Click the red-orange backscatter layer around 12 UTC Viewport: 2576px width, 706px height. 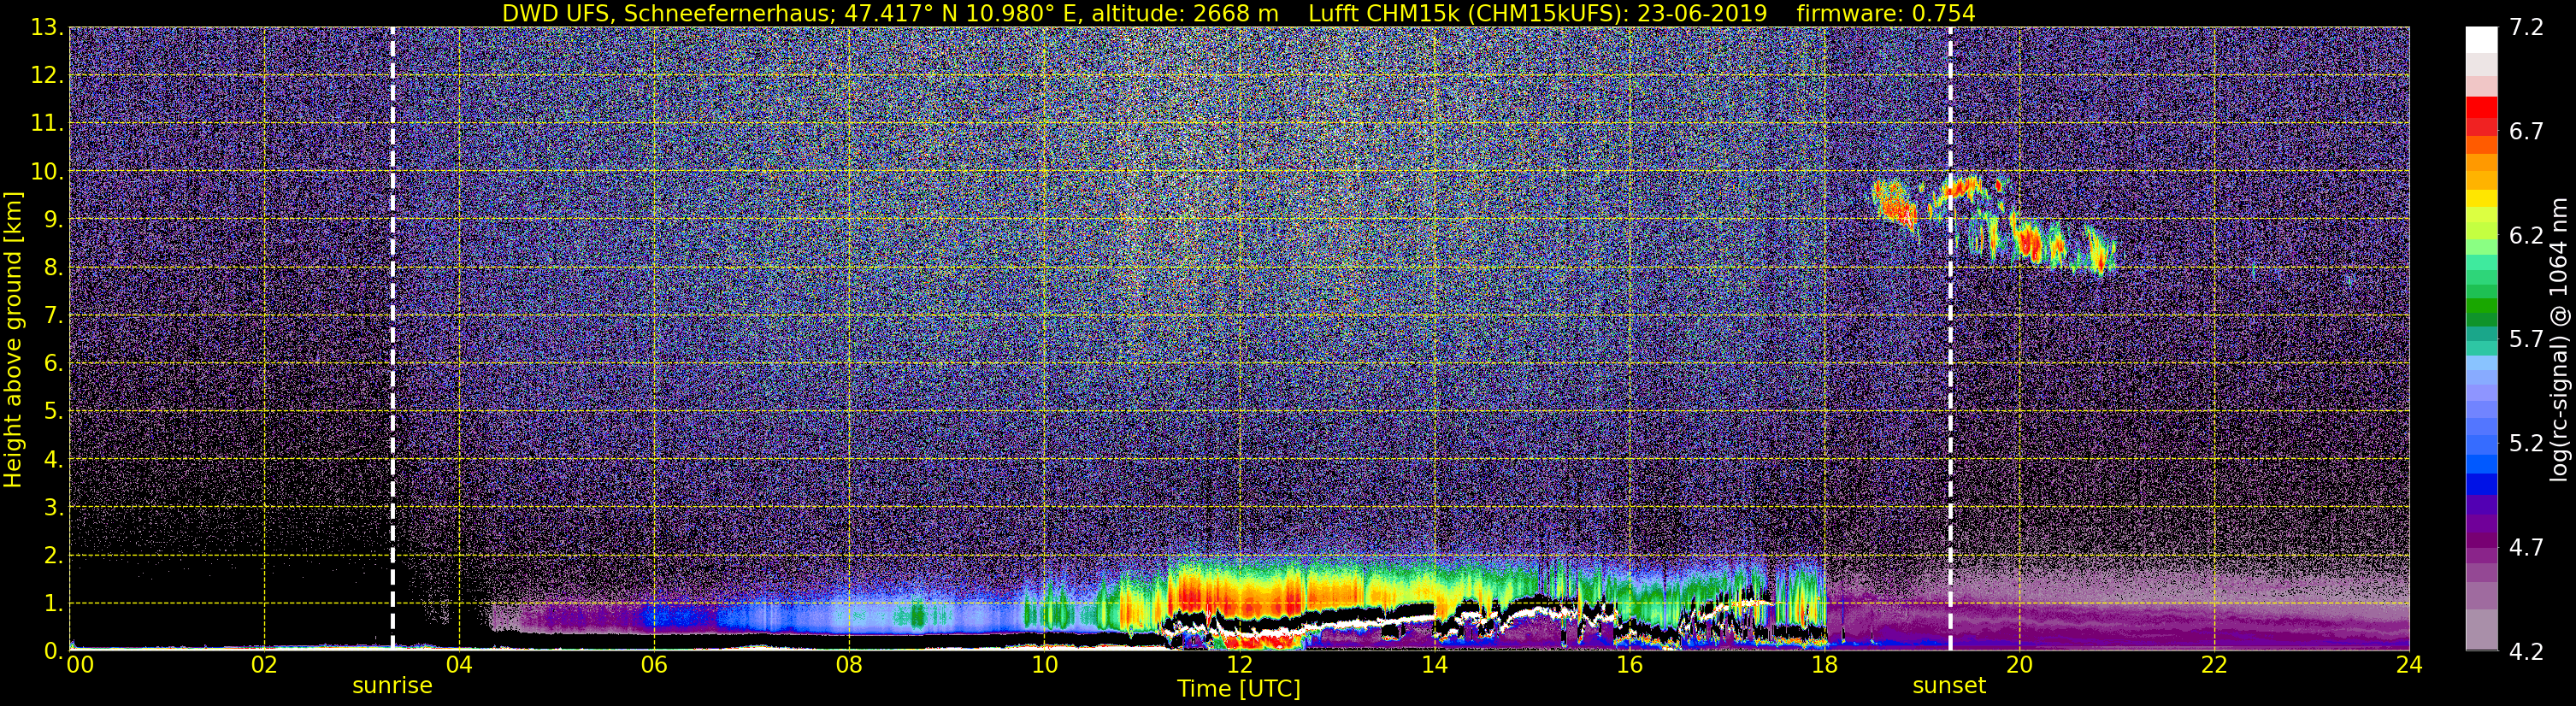click(1235, 595)
